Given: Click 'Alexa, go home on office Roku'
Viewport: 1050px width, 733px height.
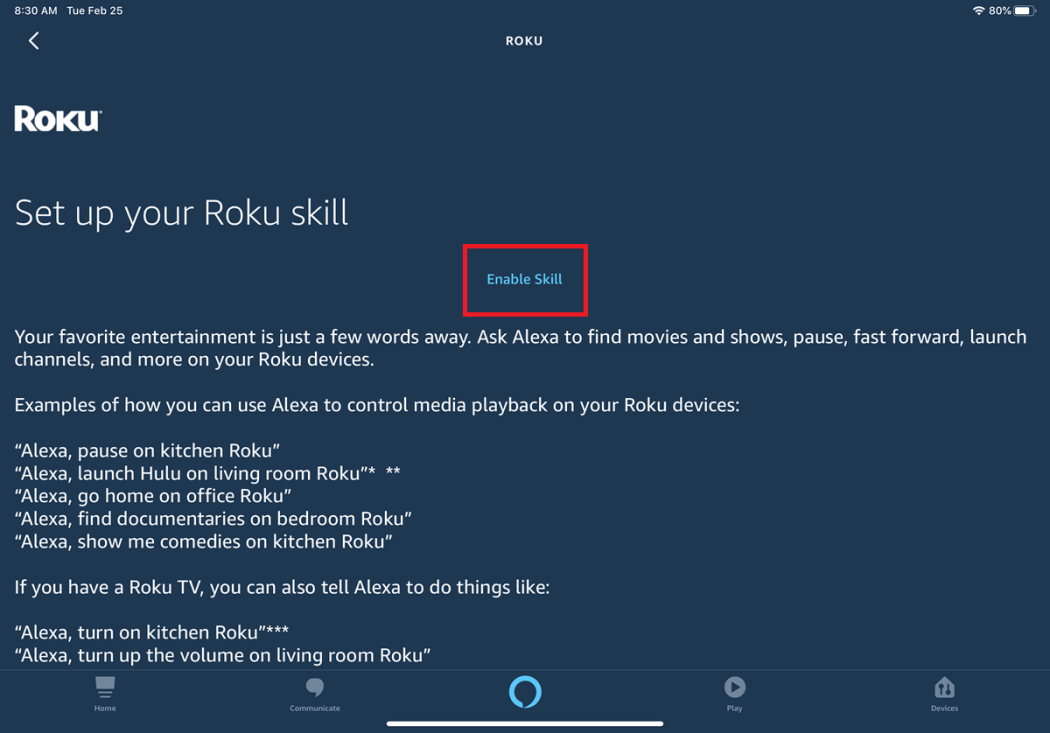Looking at the screenshot, I should coord(153,496).
